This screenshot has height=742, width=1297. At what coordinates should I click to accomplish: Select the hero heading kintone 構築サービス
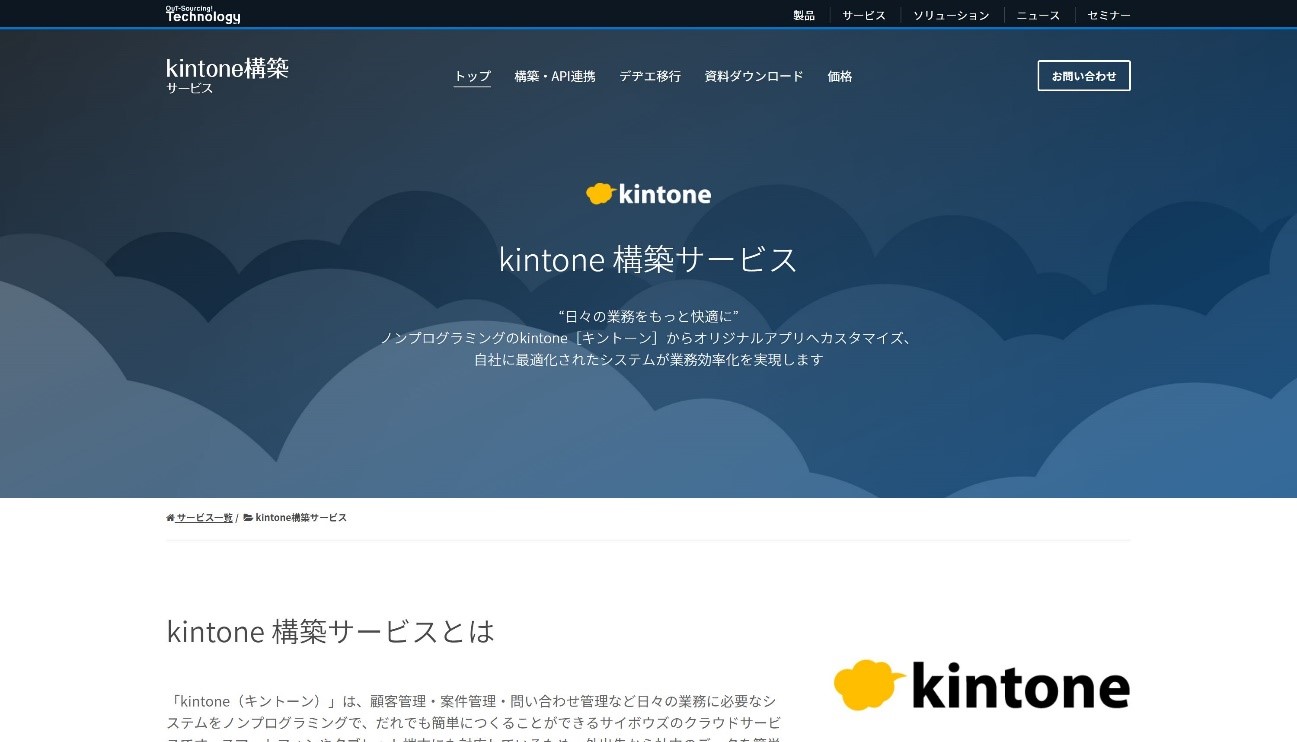coord(648,259)
